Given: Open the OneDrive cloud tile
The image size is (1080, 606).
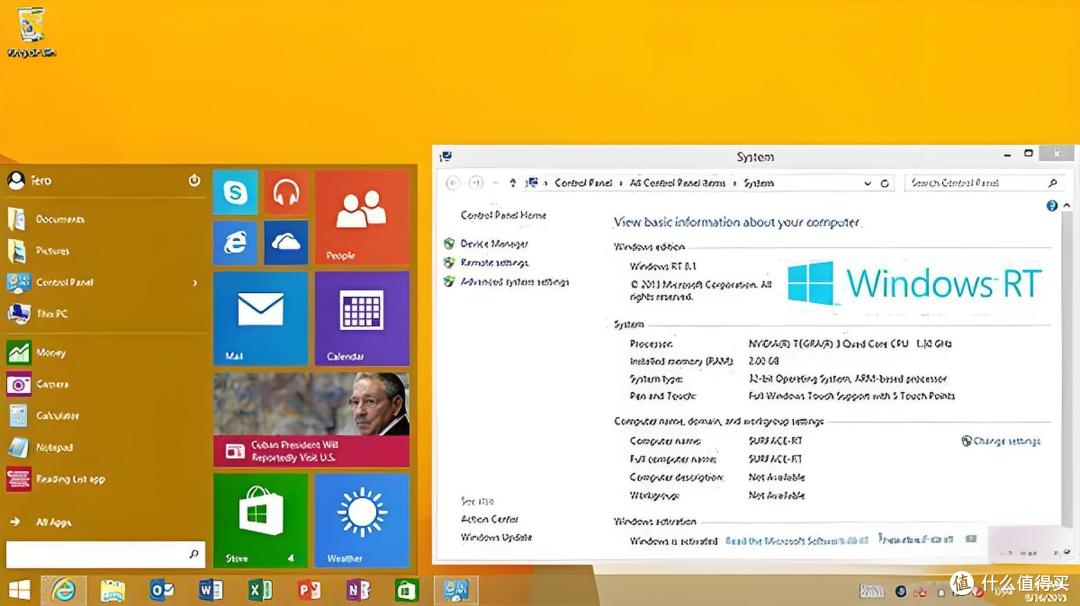Looking at the screenshot, I should point(286,242).
